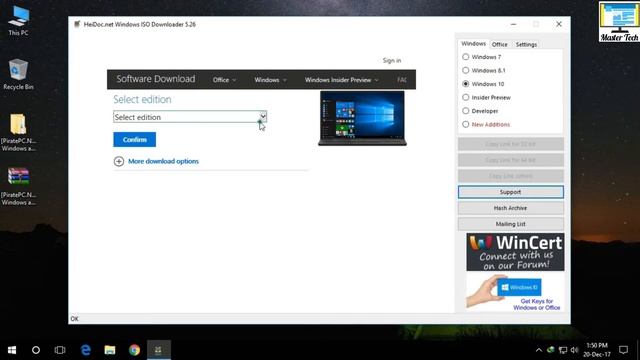Select ISO Downloader taskbar icon
This screenshot has width=640, height=360.
coord(158,350)
